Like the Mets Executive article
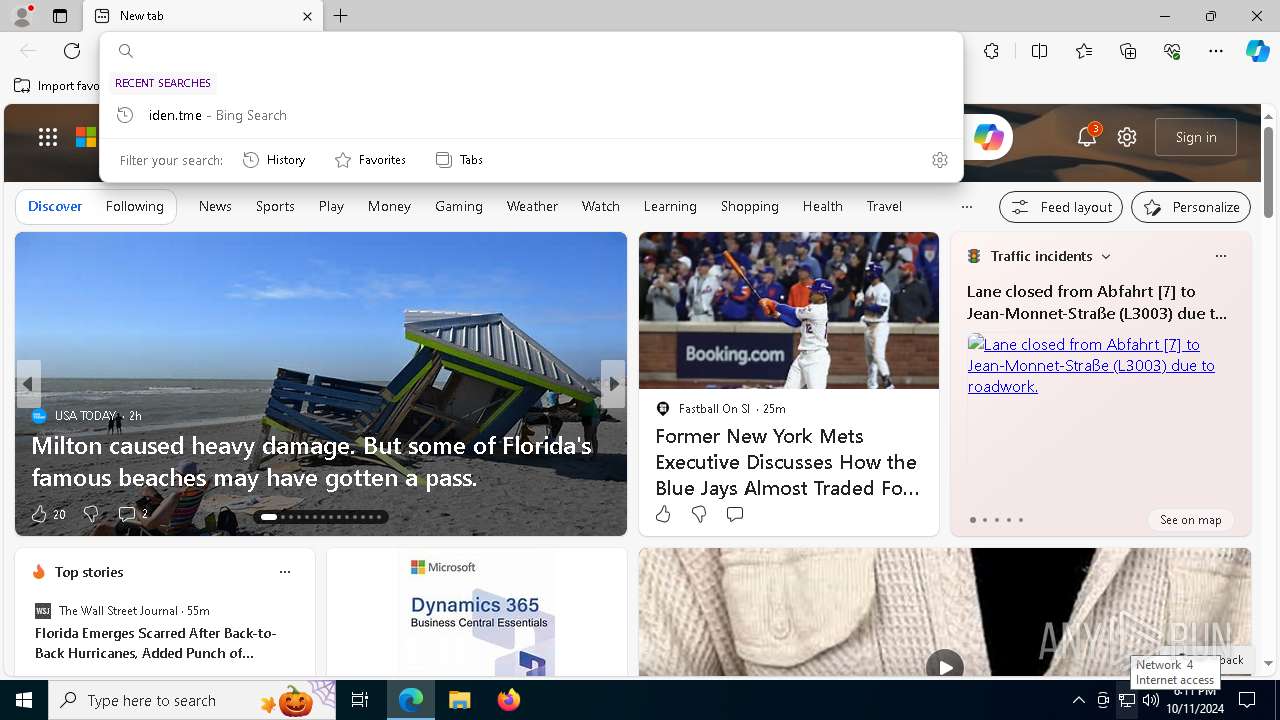The height and width of the screenshot is (720, 1280). click(663, 514)
